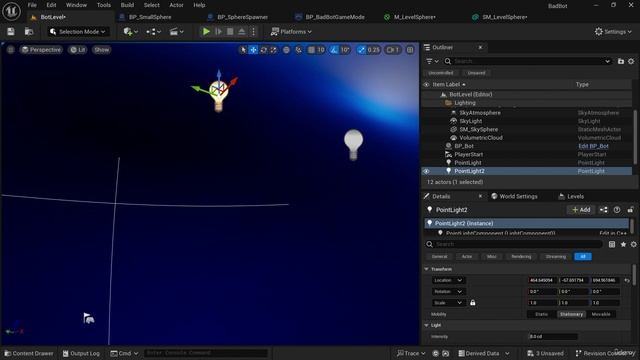
Task: Click the Unreal Engine logo icon
Action: click(11, 11)
